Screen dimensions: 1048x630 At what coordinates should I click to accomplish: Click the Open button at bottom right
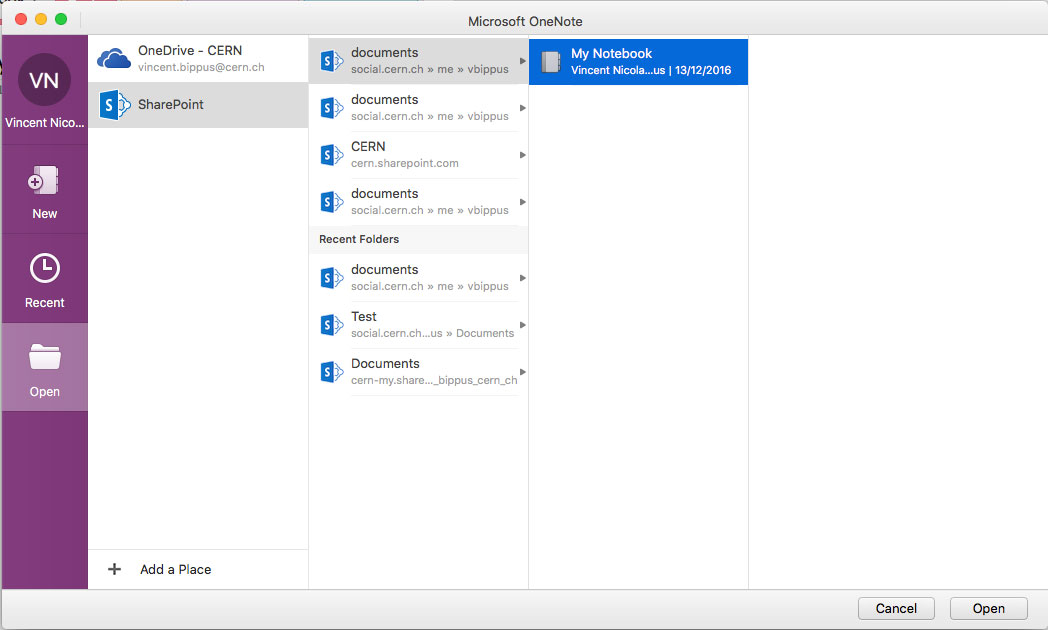(x=989, y=608)
